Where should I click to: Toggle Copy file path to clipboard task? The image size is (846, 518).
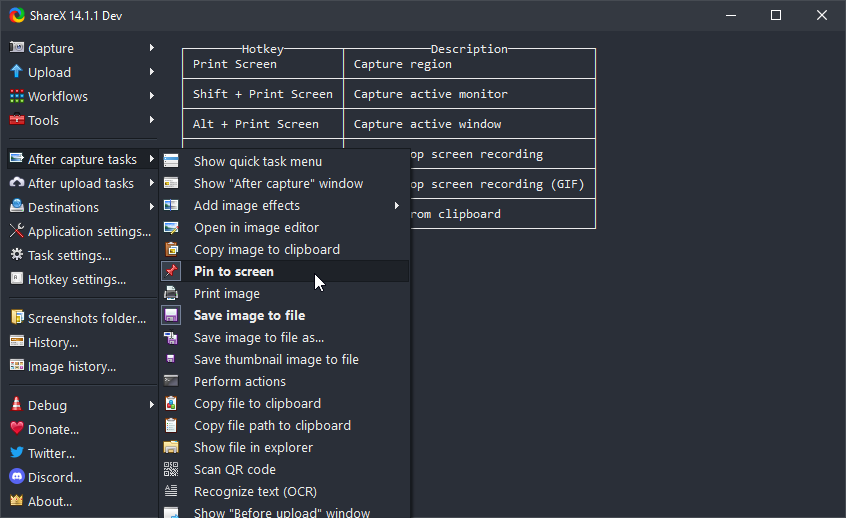(x=285, y=425)
